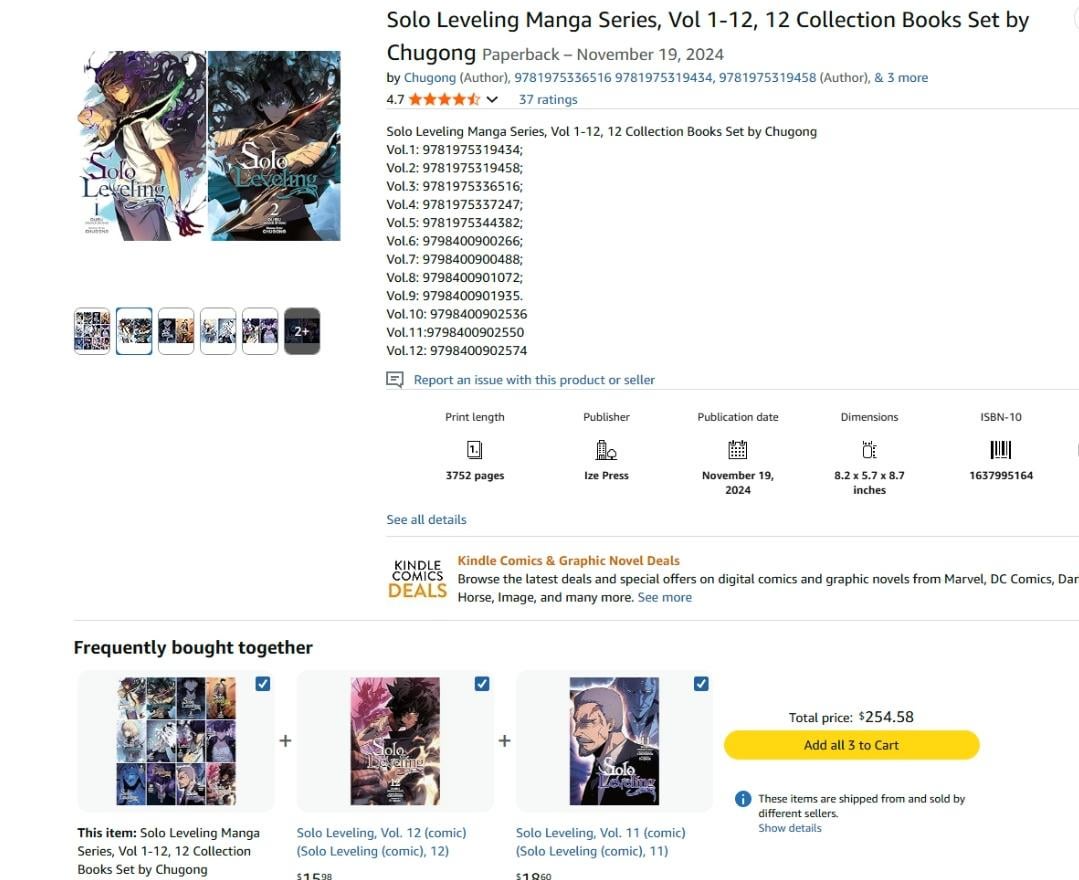Click Add all 3 to Cart button
Screen dimensions: 1079x880
point(851,745)
